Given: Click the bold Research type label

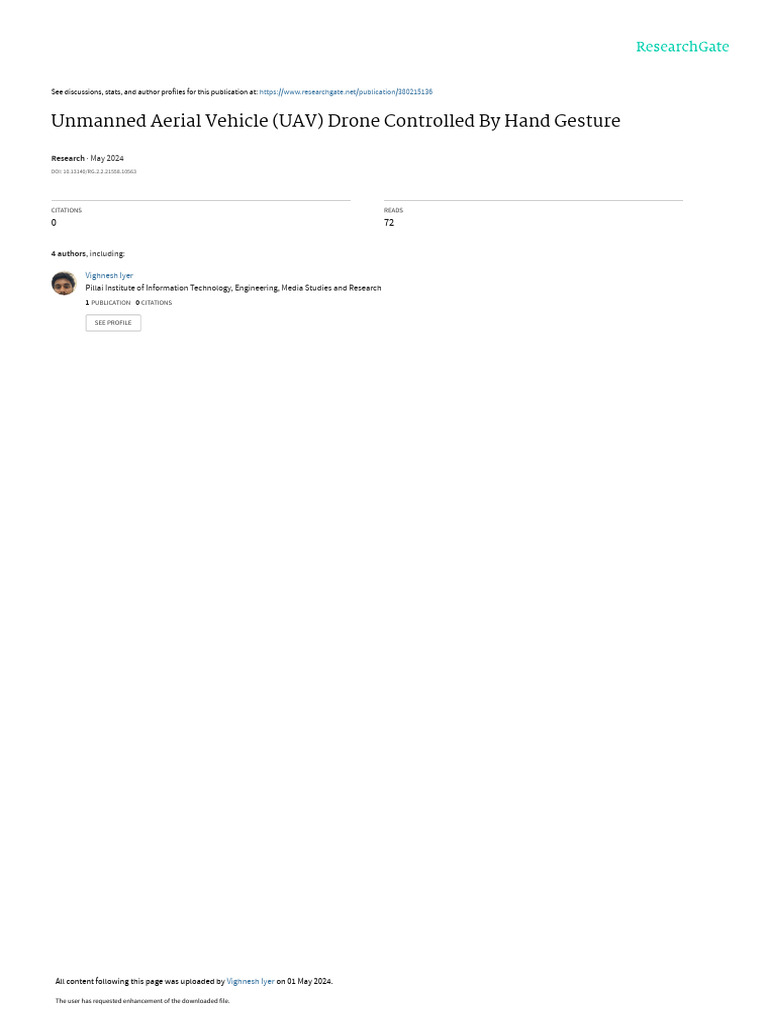Looking at the screenshot, I should point(68,158).
